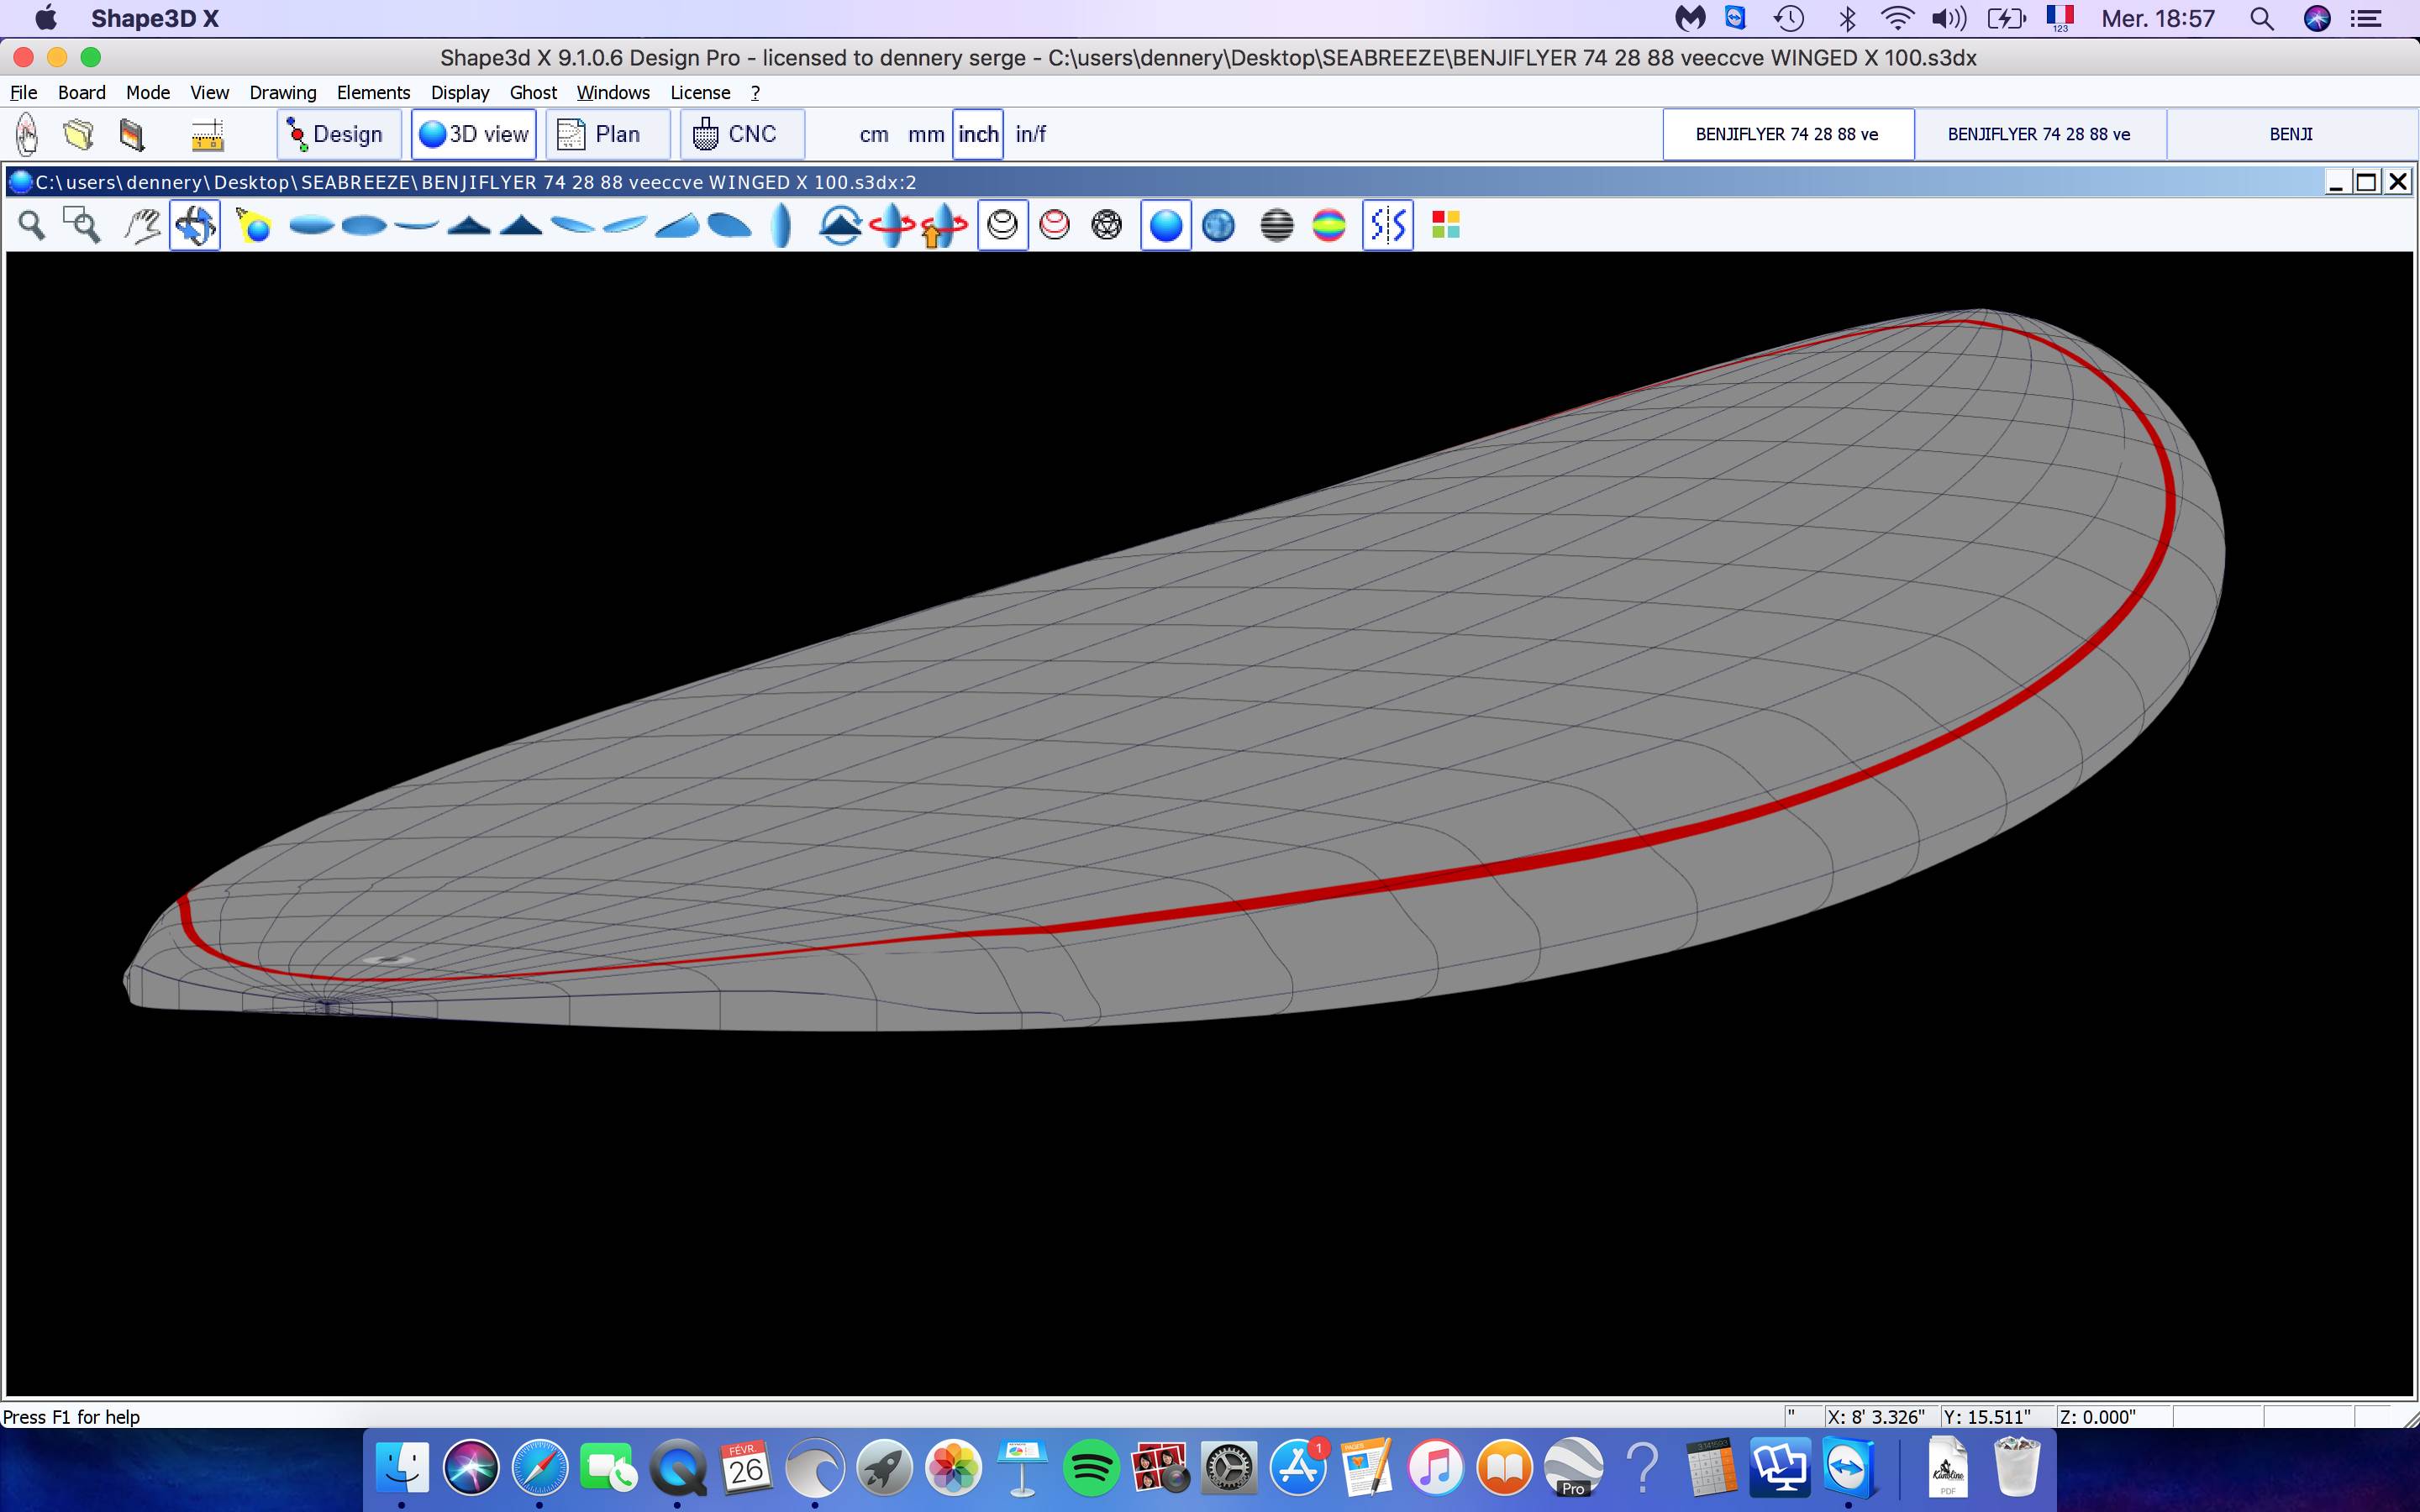Click the wireframe mesh sphere icon
The height and width of the screenshot is (1512, 2420).
click(x=1107, y=225)
